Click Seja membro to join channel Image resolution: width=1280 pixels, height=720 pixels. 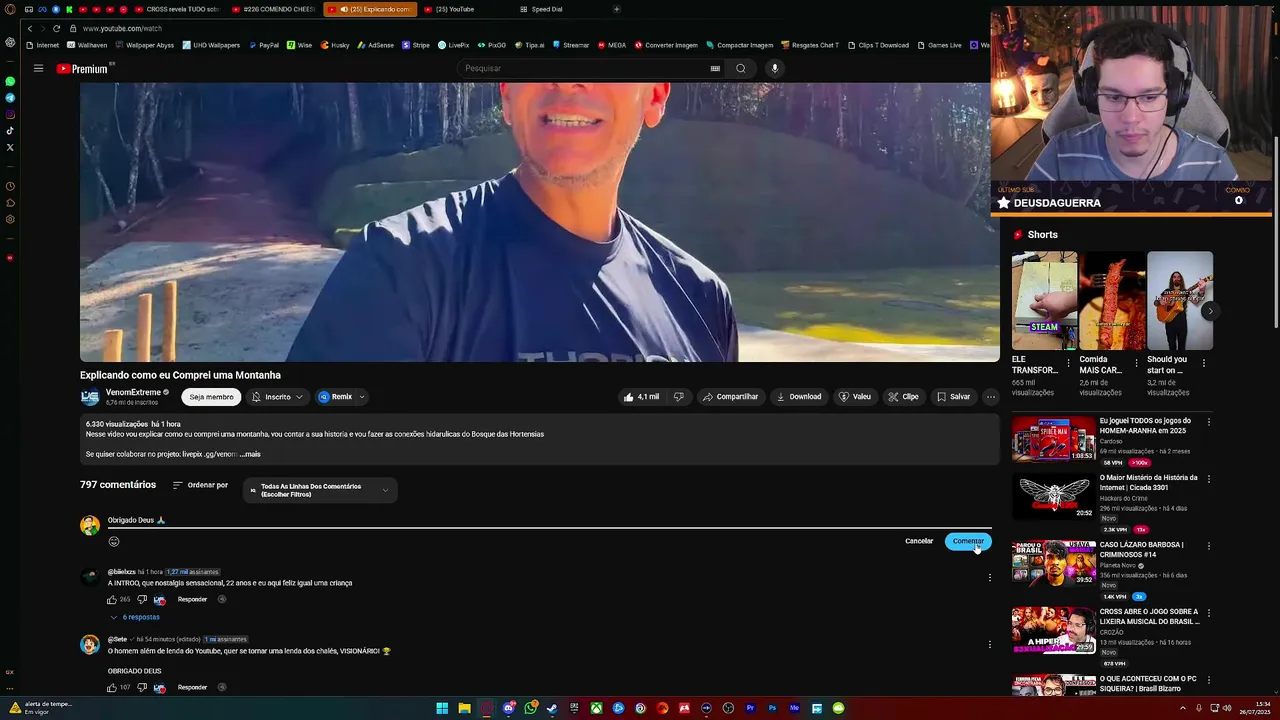(x=211, y=397)
